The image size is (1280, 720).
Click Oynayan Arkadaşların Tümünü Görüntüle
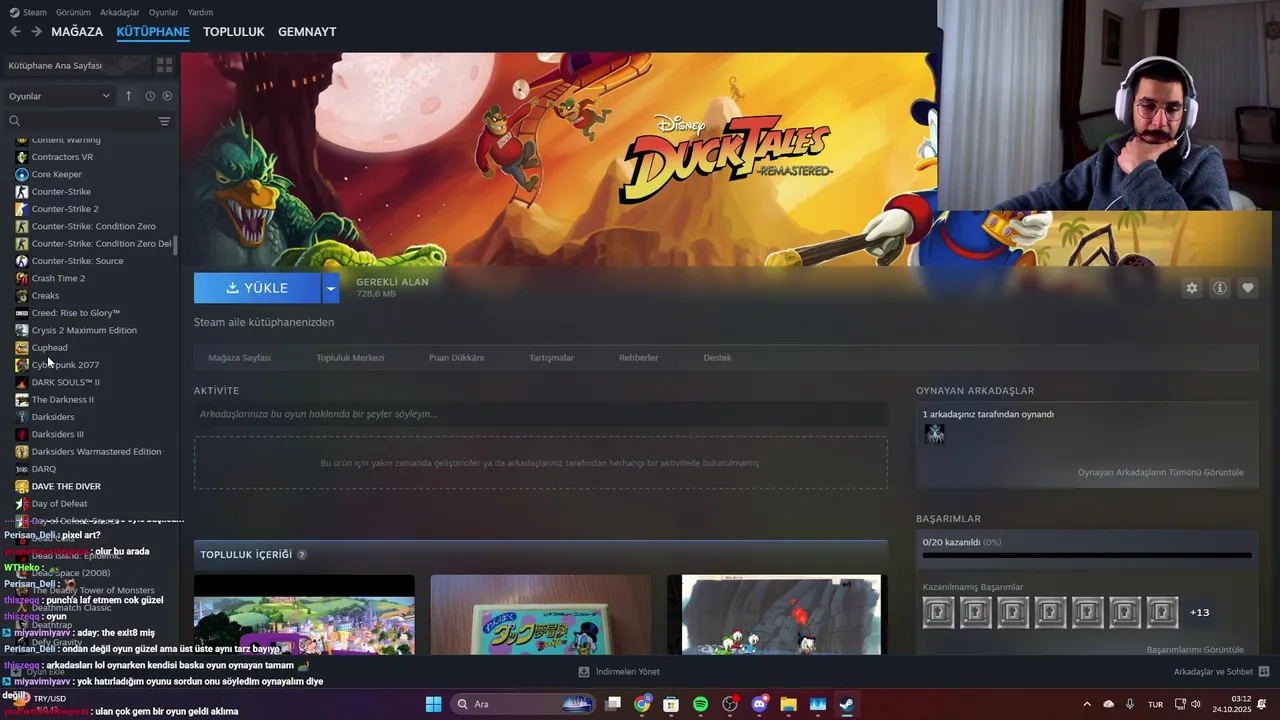(1160, 472)
